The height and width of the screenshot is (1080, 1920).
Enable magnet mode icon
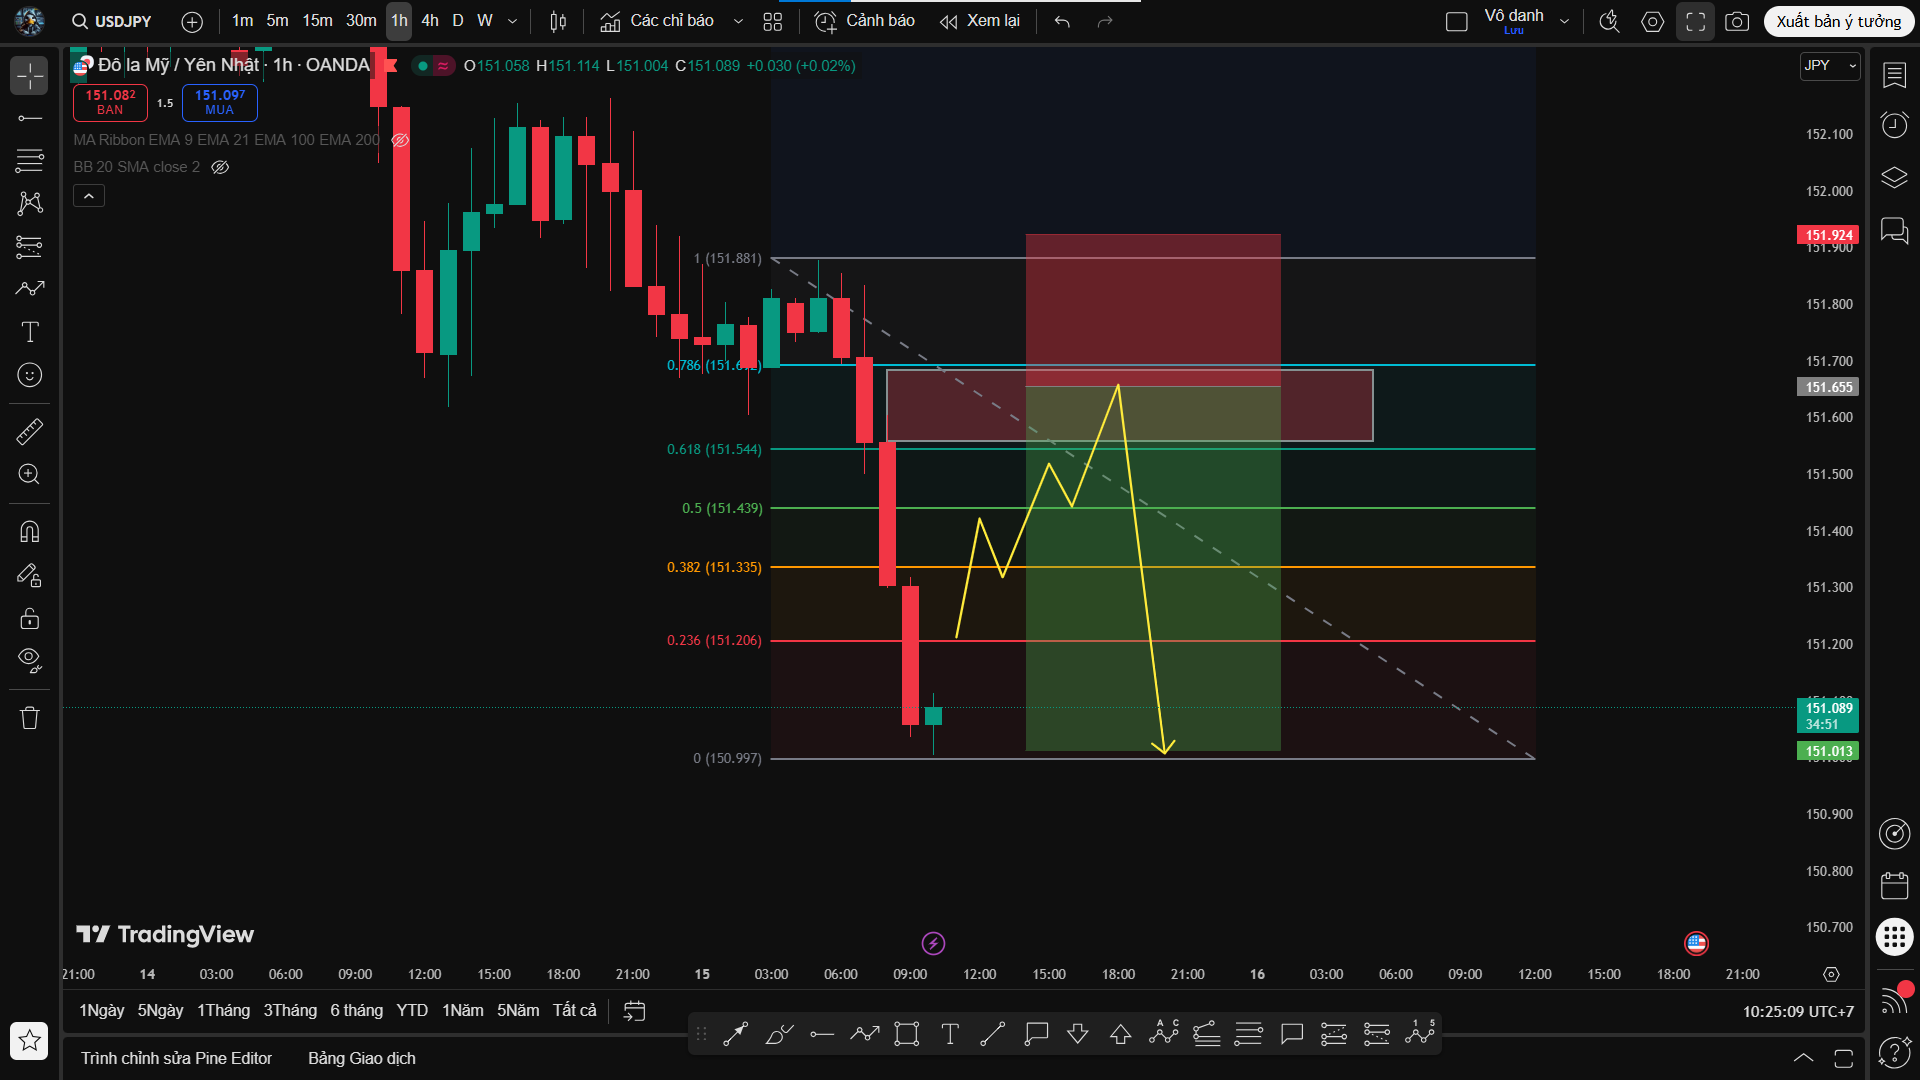pos(30,531)
